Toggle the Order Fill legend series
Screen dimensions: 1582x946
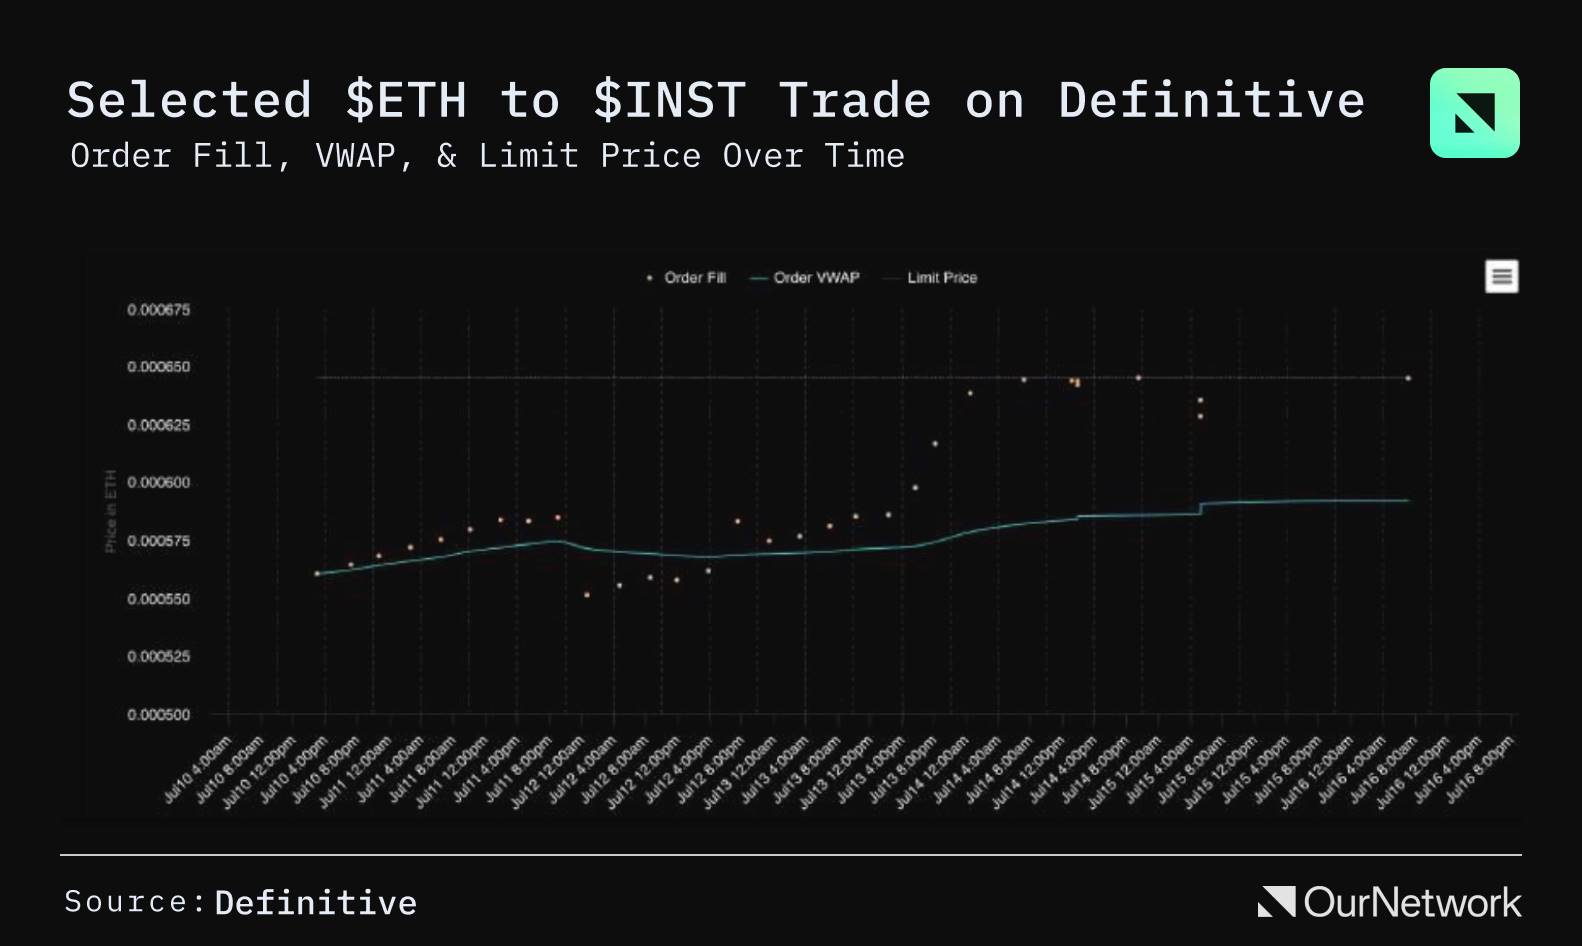point(687,278)
